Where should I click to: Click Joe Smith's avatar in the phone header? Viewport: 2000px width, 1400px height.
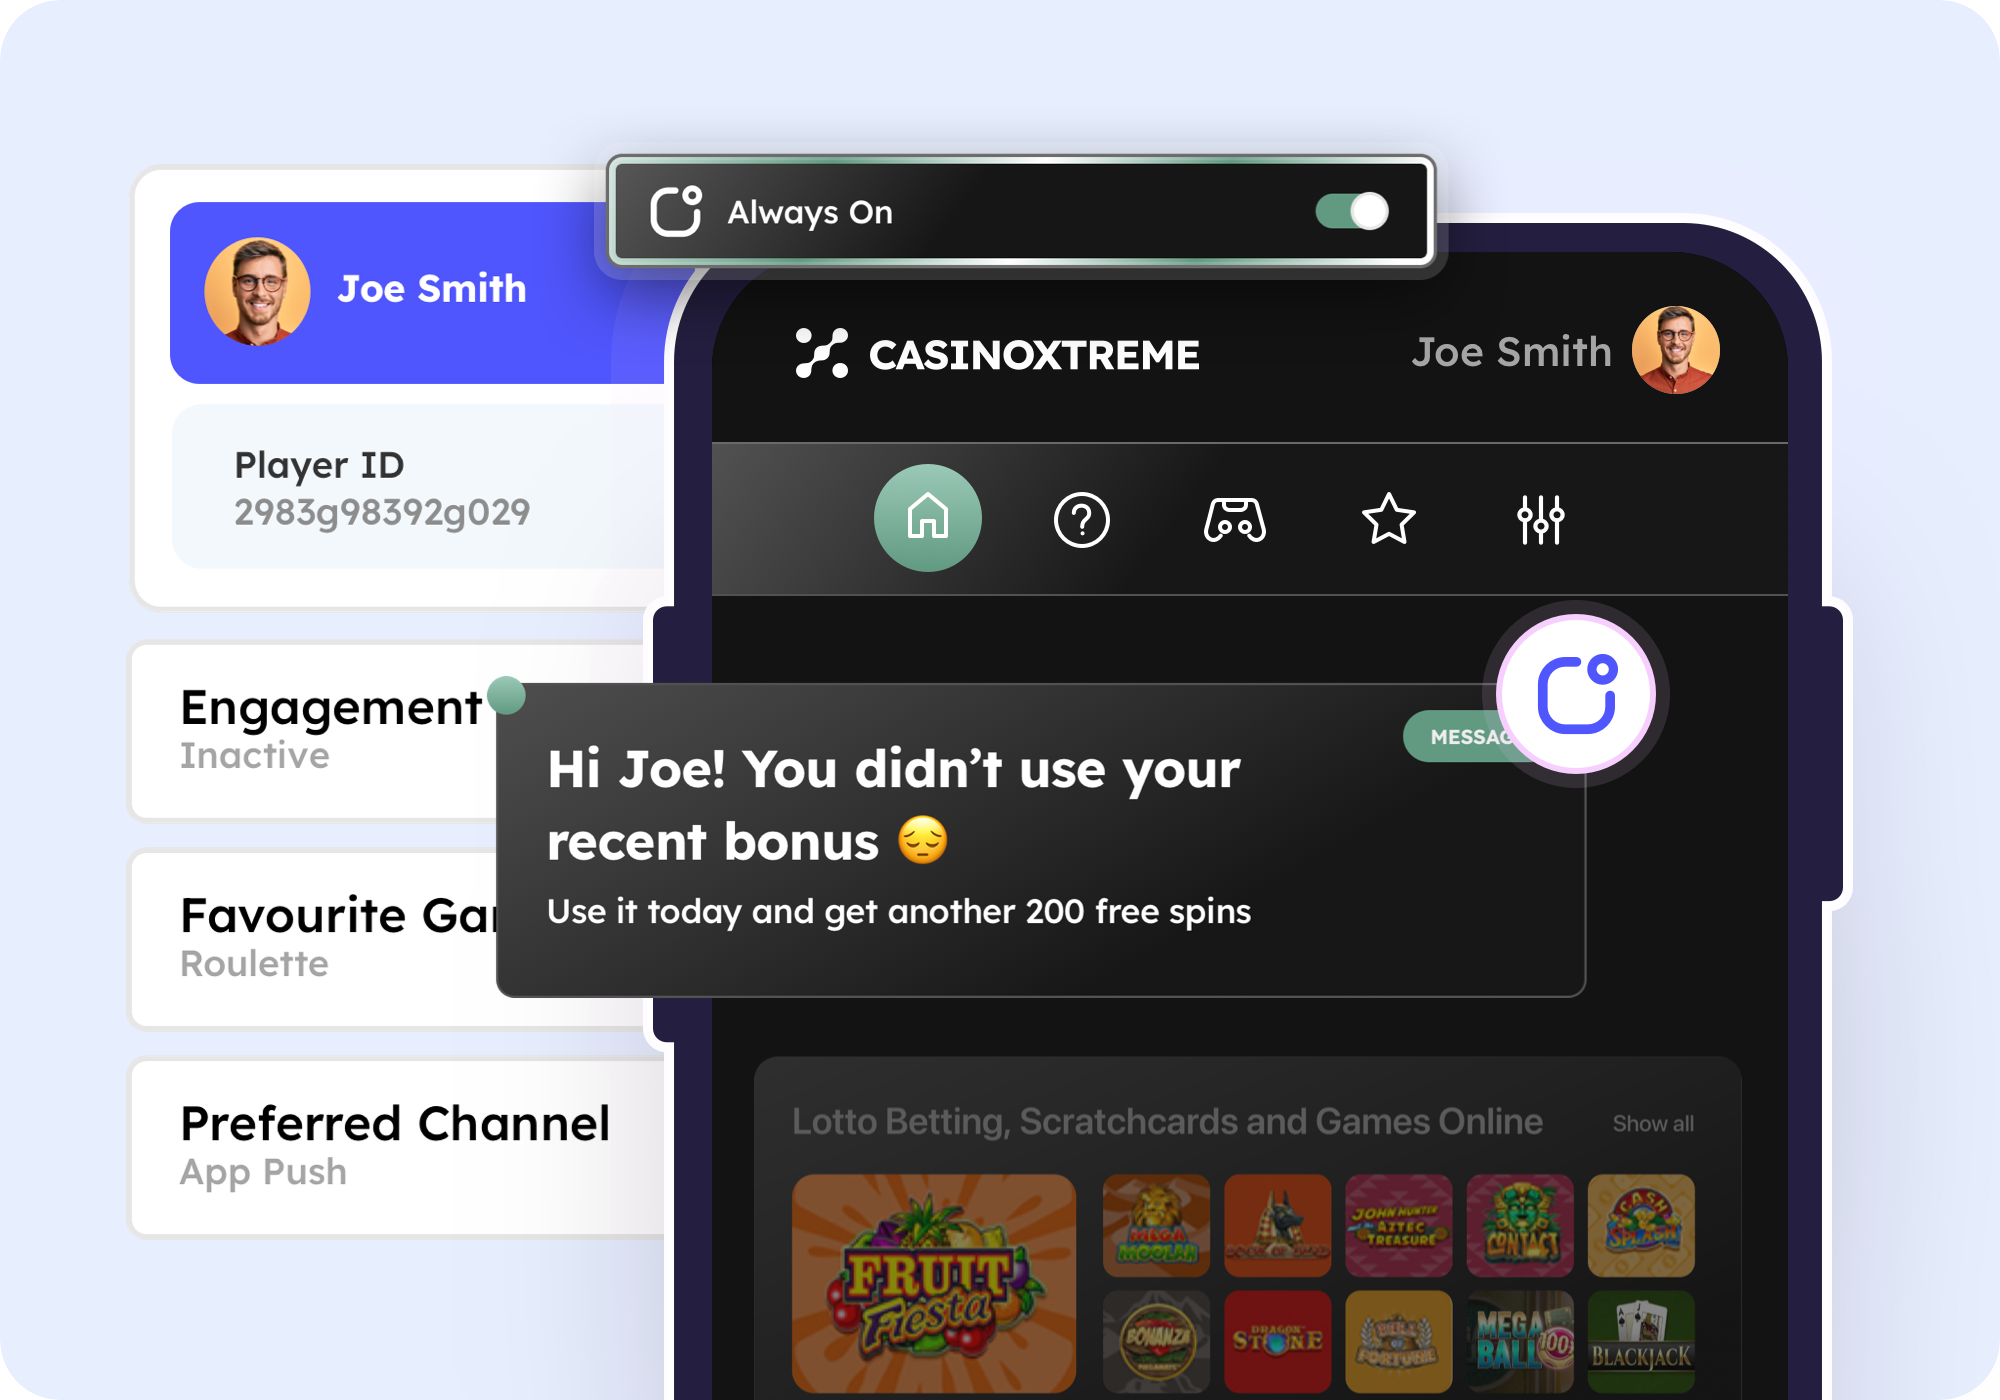(x=1676, y=350)
